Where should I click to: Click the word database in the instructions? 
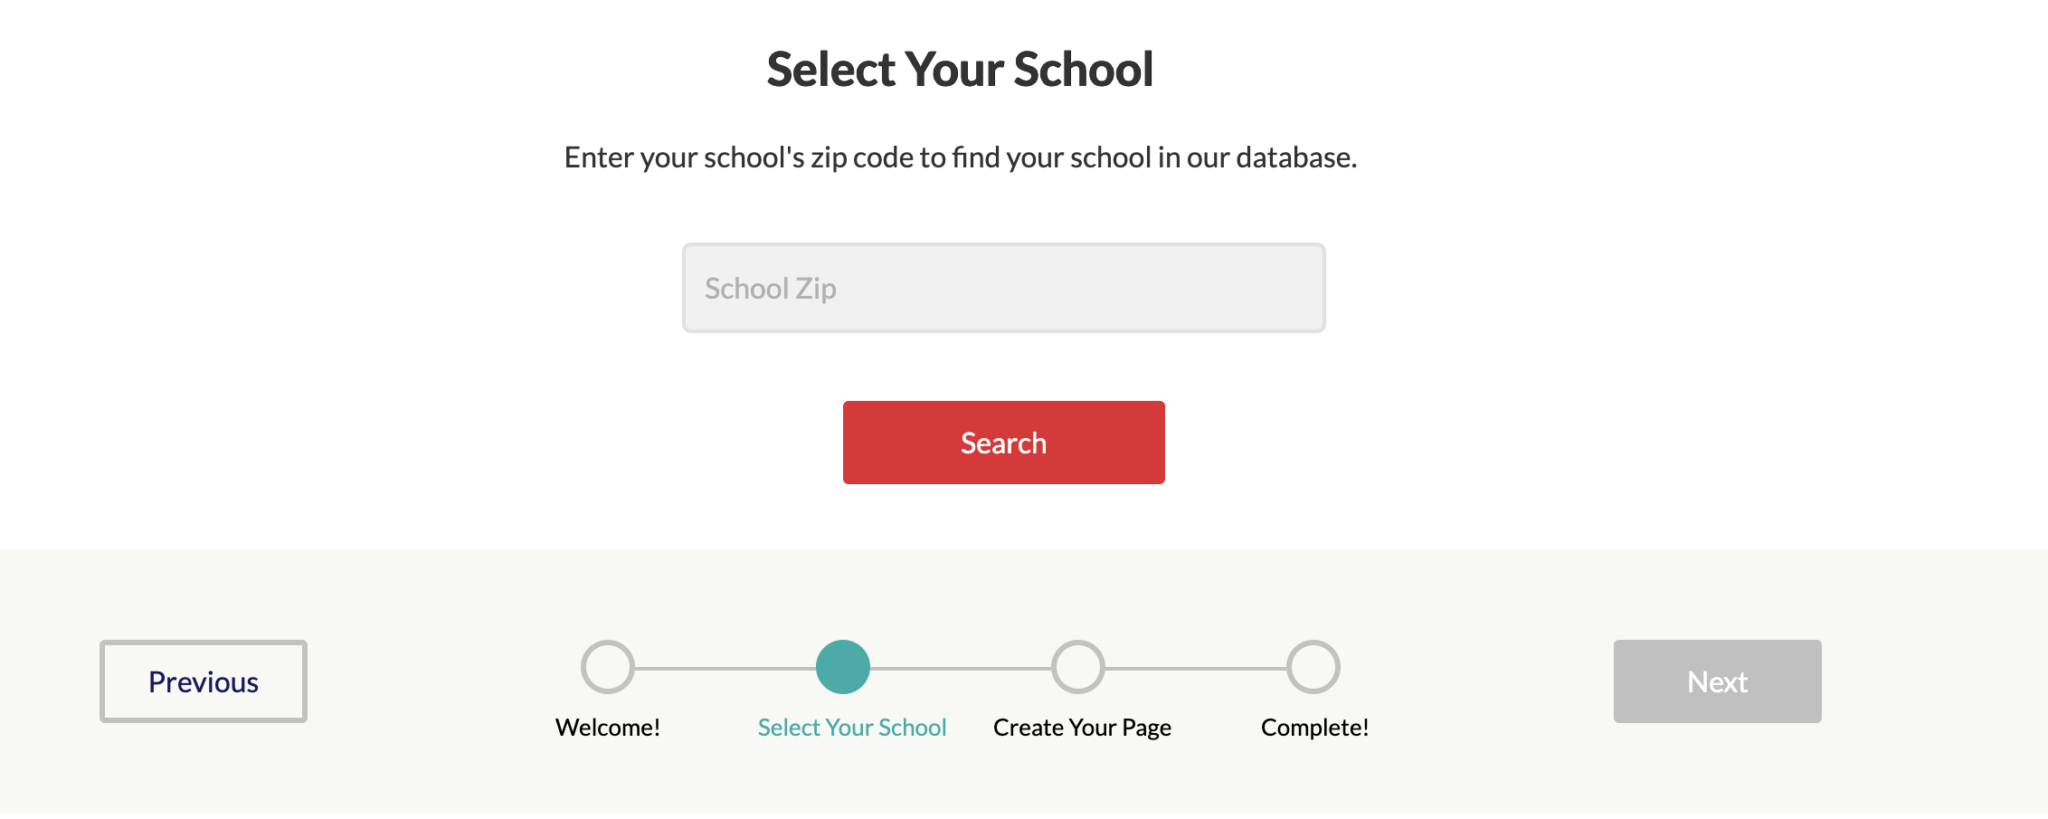point(1296,157)
